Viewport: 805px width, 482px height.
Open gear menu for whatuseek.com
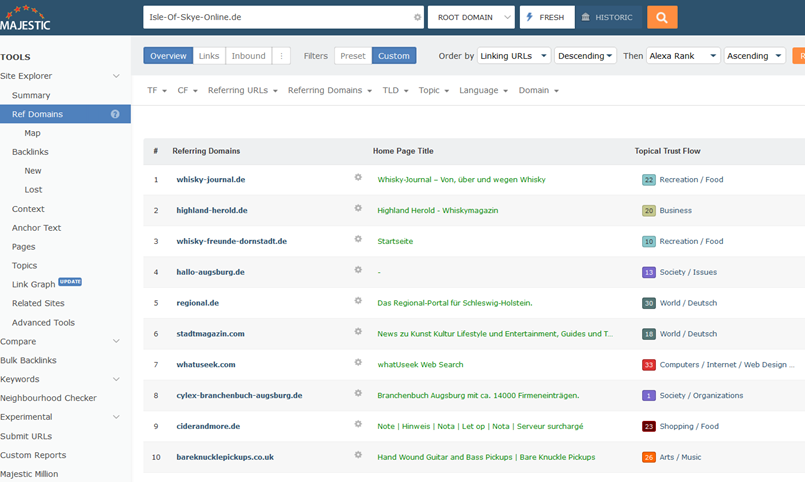(x=358, y=362)
